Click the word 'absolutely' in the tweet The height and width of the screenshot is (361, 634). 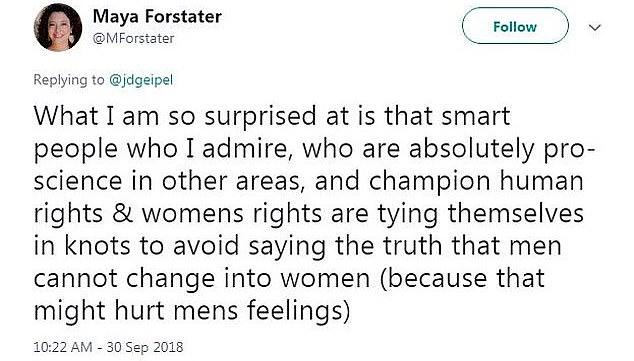pos(472,150)
